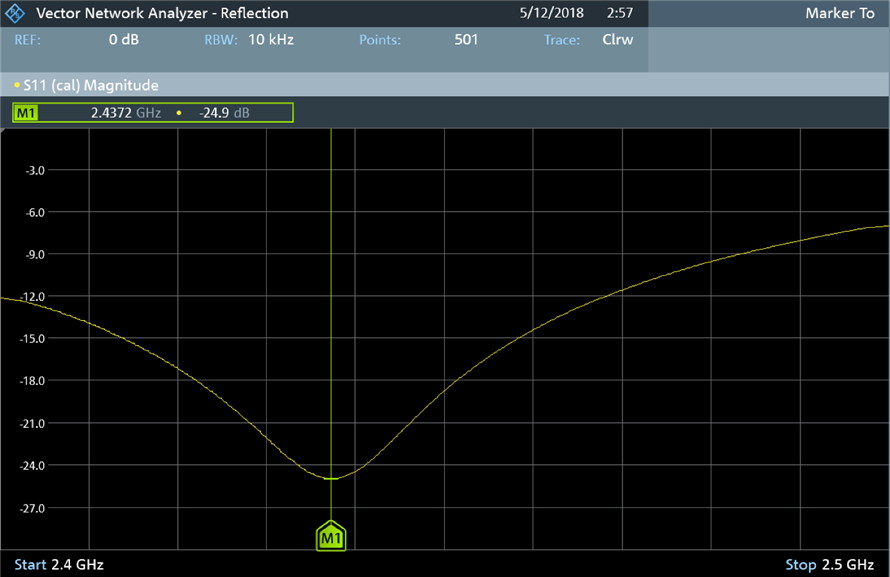Select the S11 (cal) Magnitude trace header
This screenshot has height=577, width=890.
445,85
